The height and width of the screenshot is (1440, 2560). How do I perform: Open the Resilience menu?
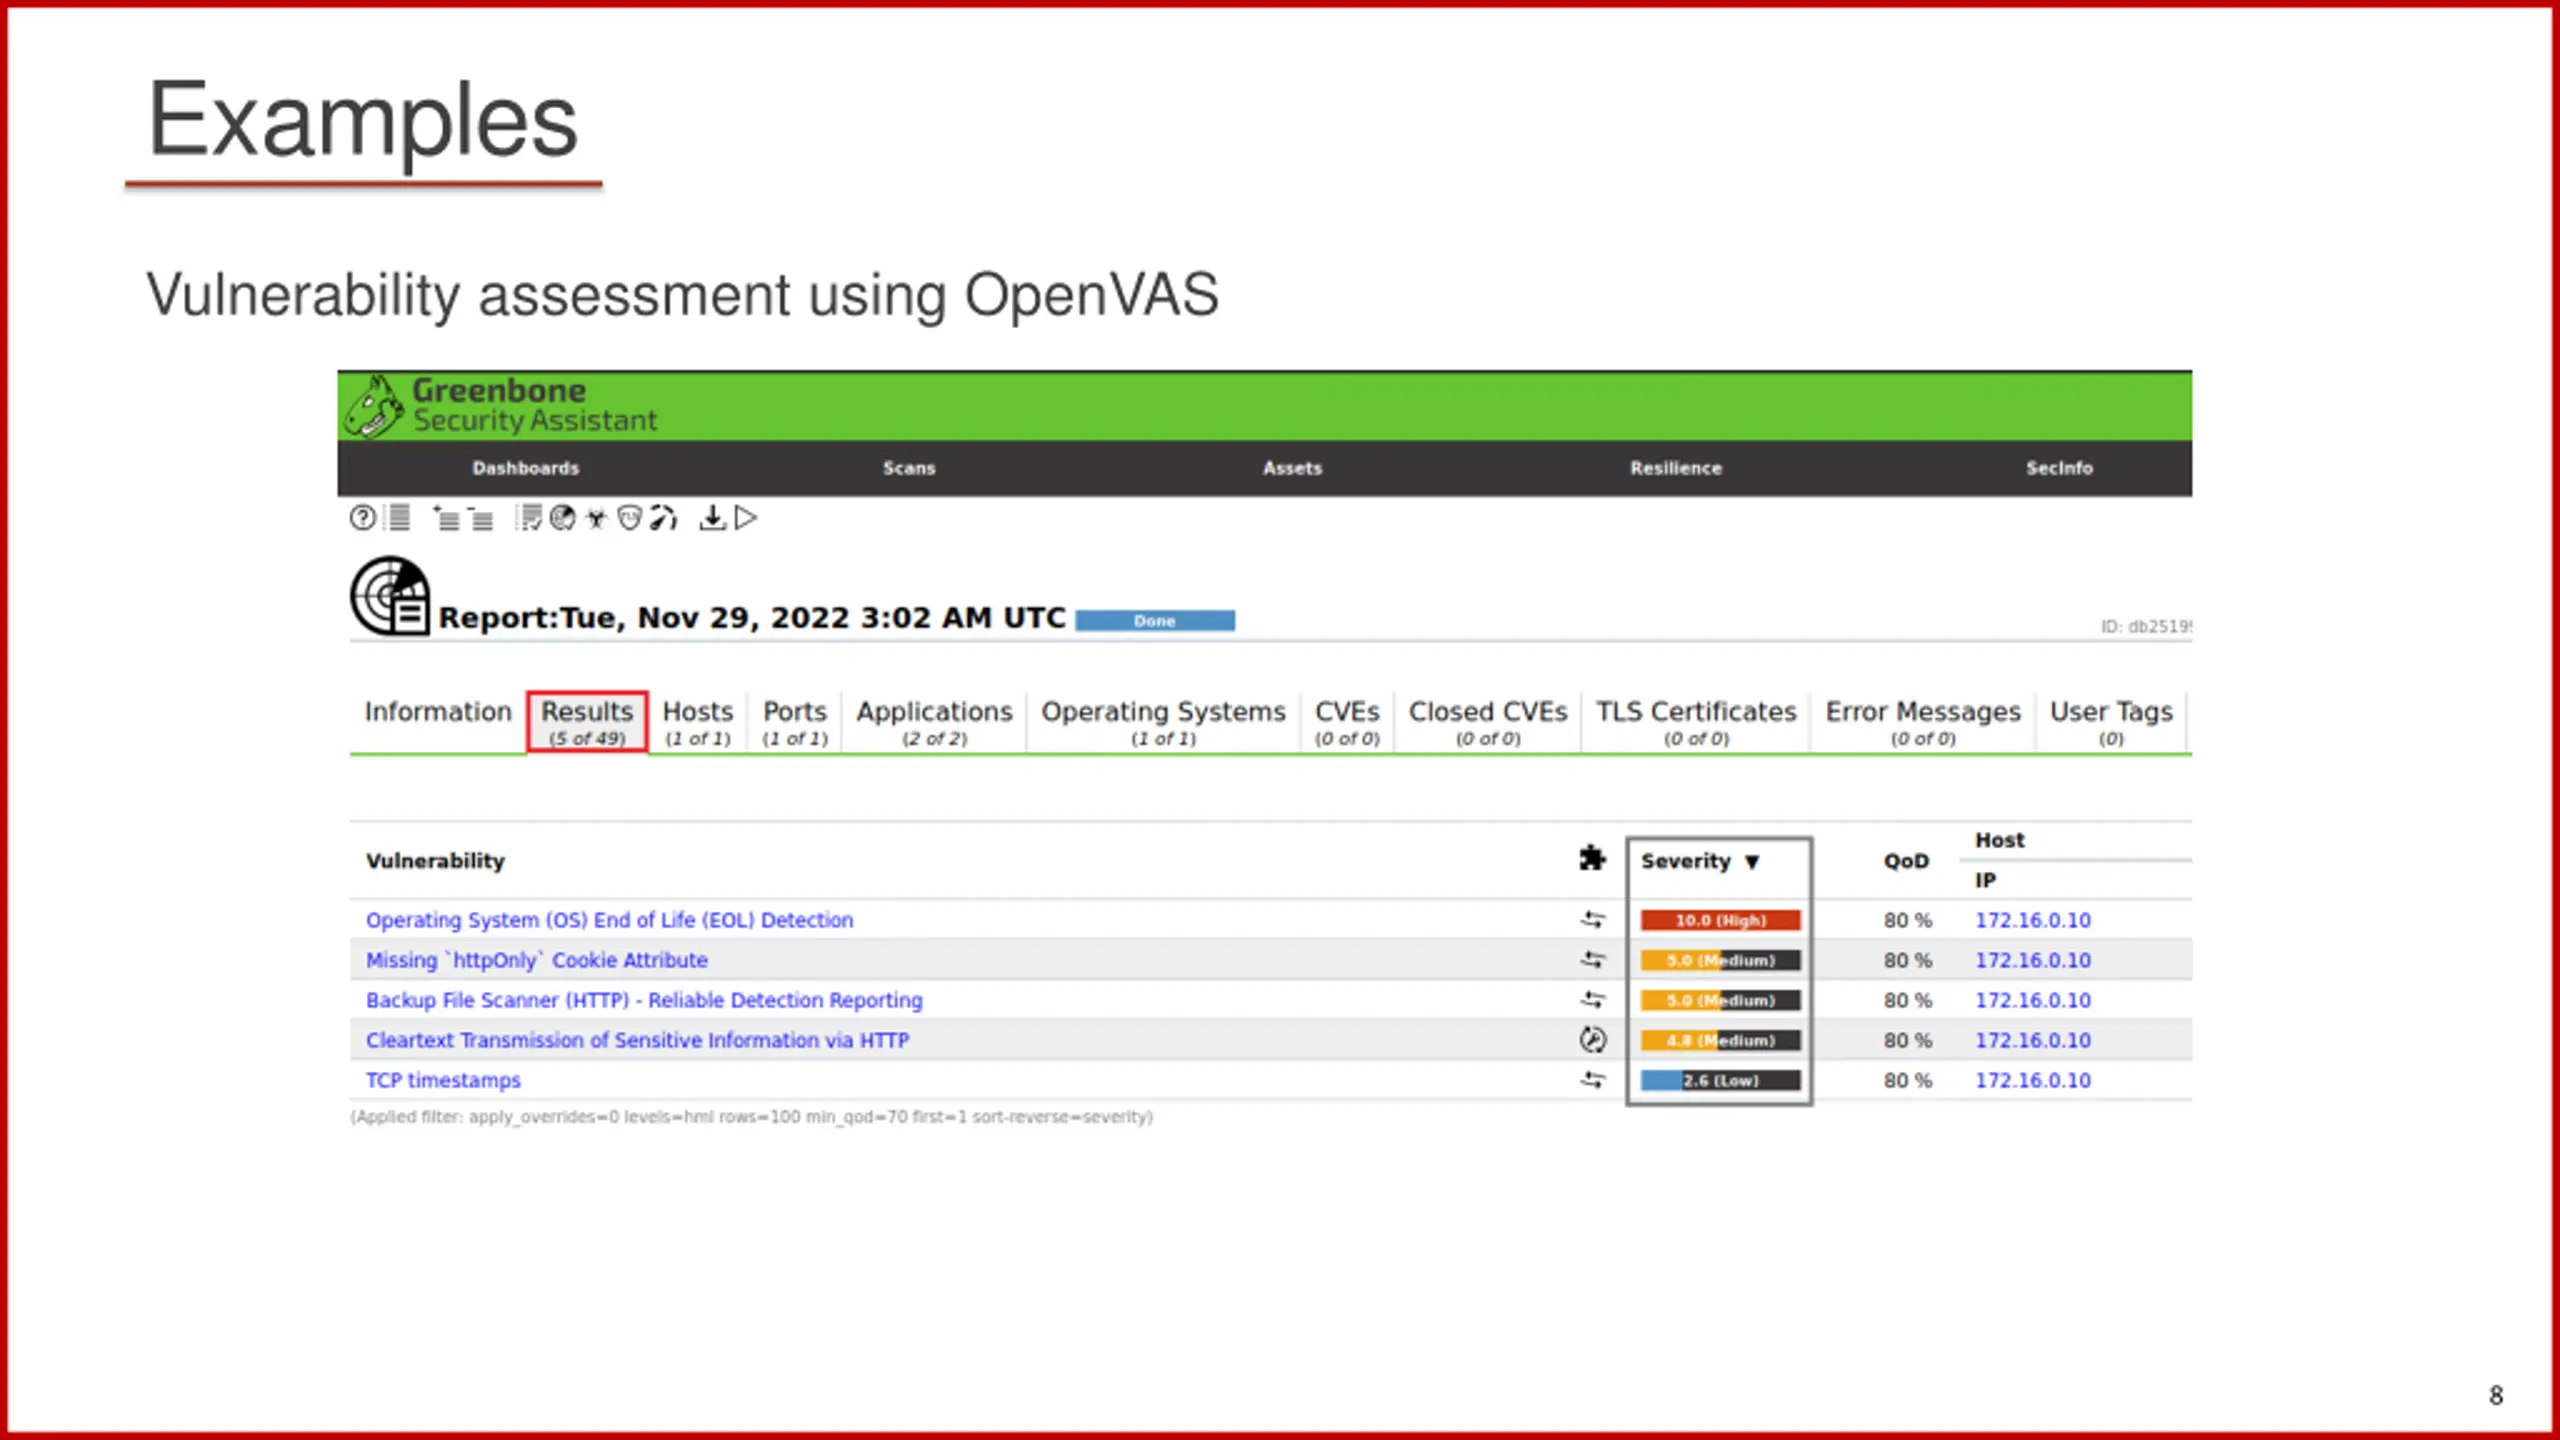coord(1676,468)
